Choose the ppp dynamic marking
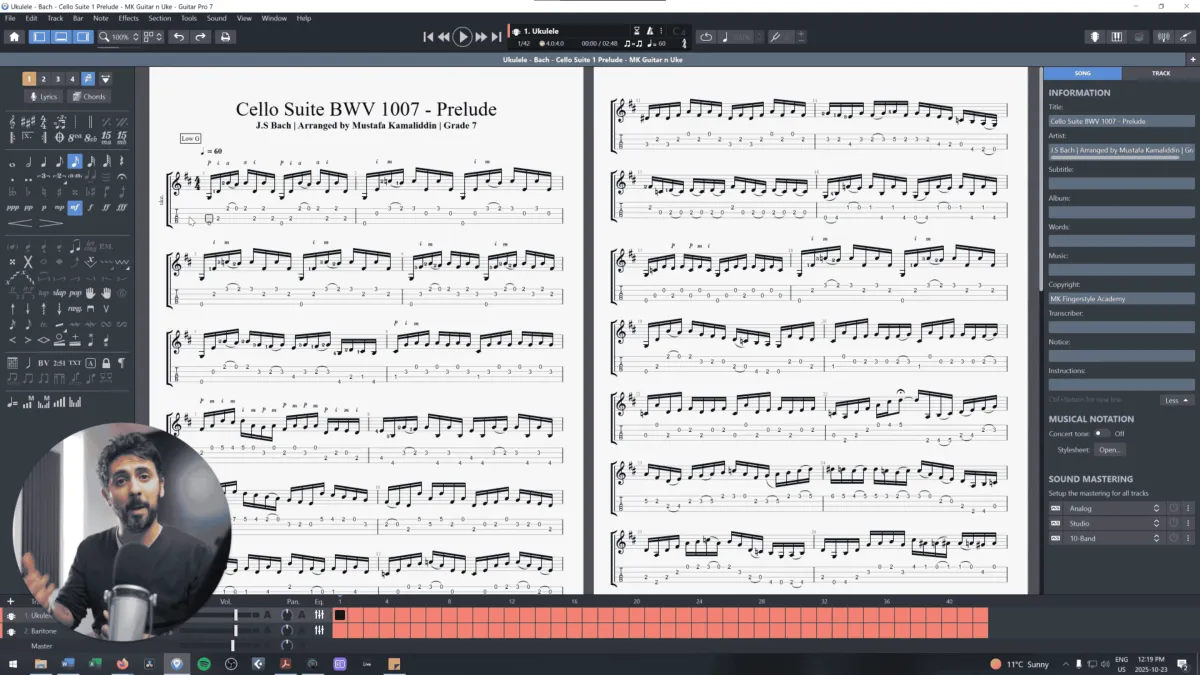This screenshot has width=1200, height=675. coord(13,207)
